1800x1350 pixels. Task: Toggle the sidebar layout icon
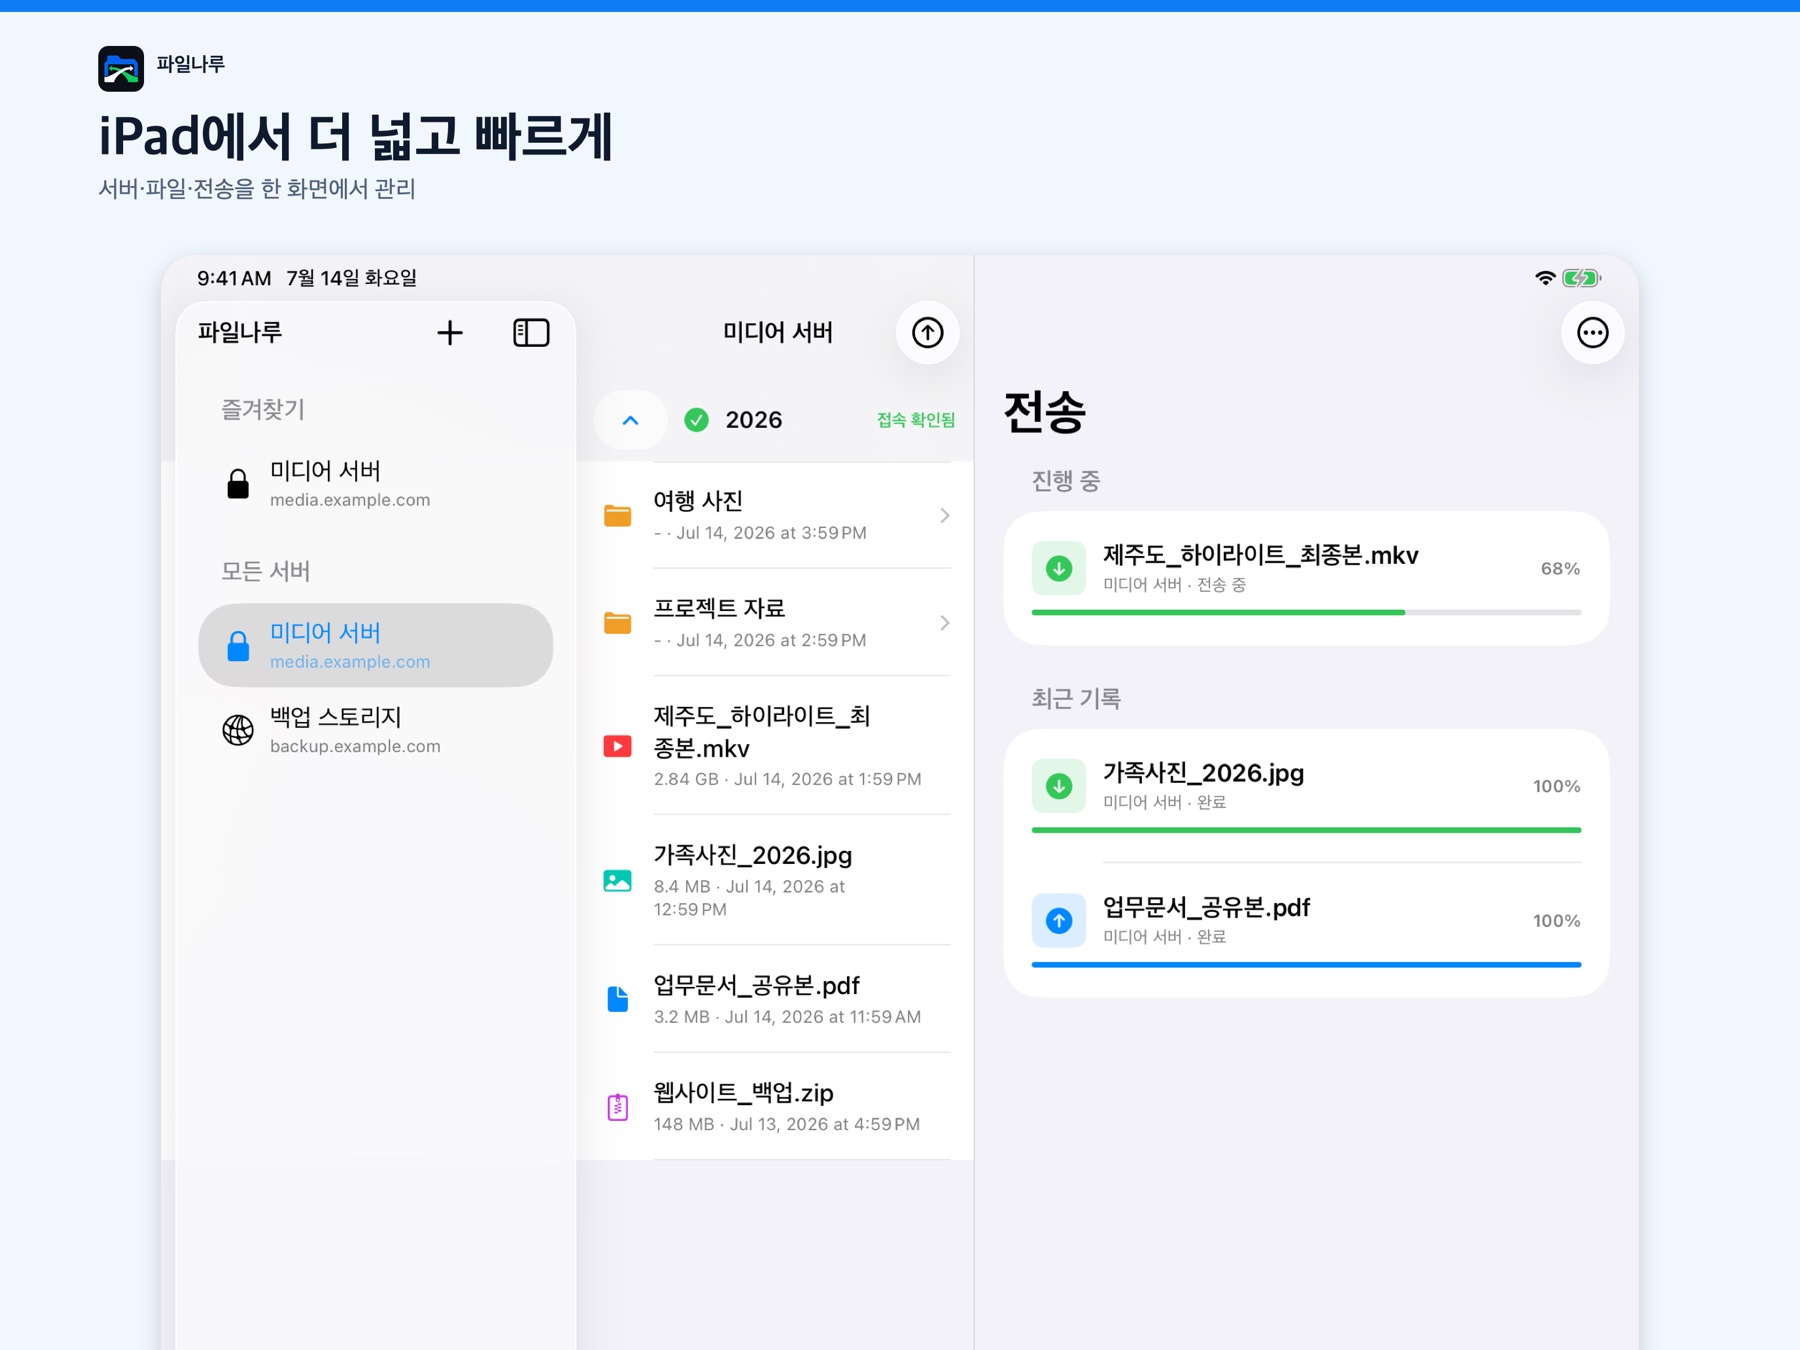click(531, 333)
